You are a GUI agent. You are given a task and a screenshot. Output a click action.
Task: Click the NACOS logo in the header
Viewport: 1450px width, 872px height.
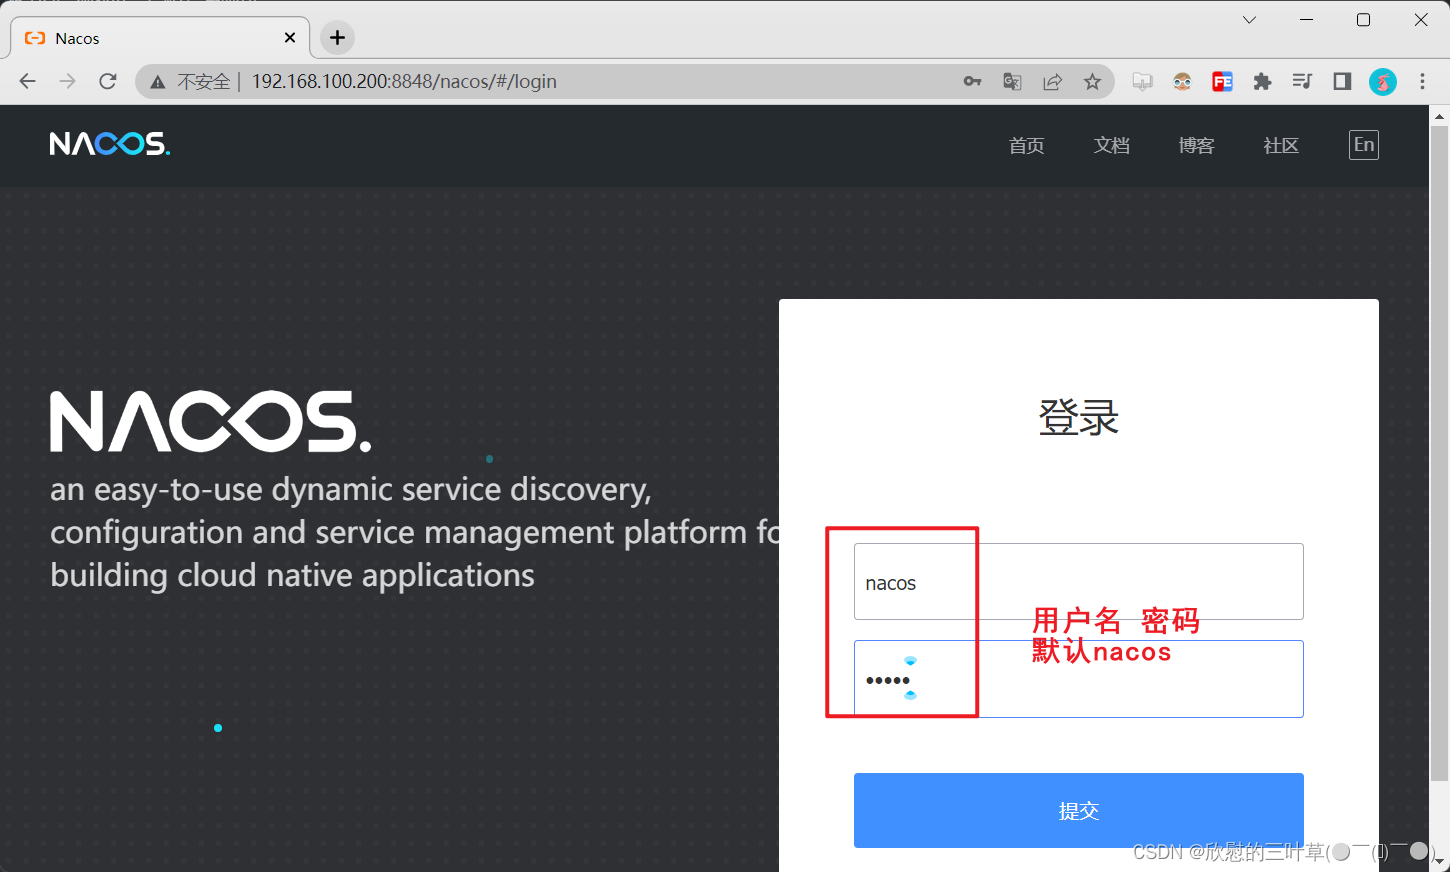[x=110, y=144]
